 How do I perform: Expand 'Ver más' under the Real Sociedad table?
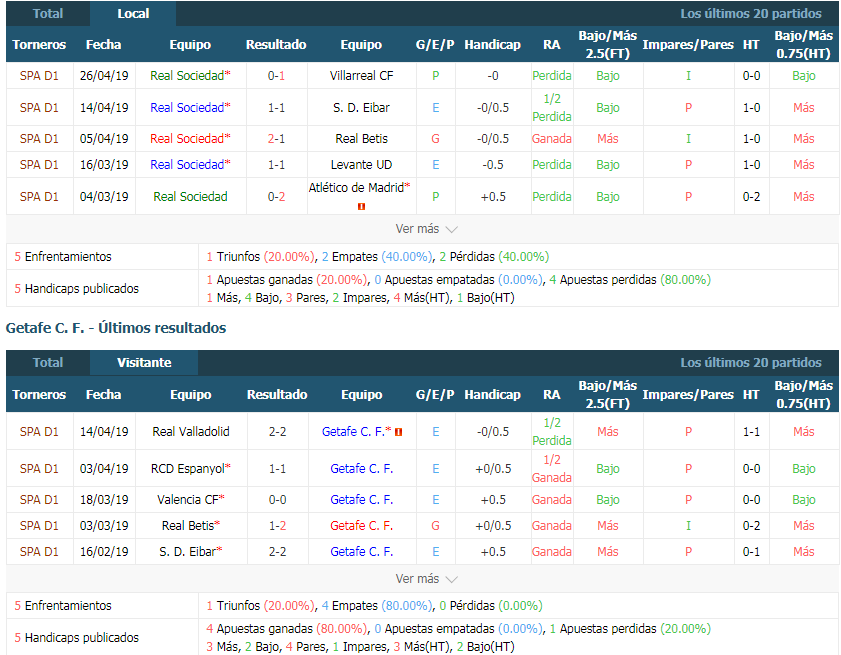pos(426,229)
